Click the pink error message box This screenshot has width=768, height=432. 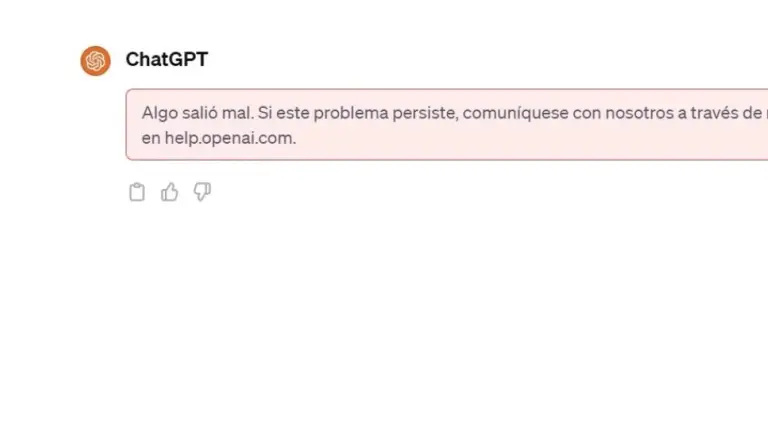coord(447,124)
